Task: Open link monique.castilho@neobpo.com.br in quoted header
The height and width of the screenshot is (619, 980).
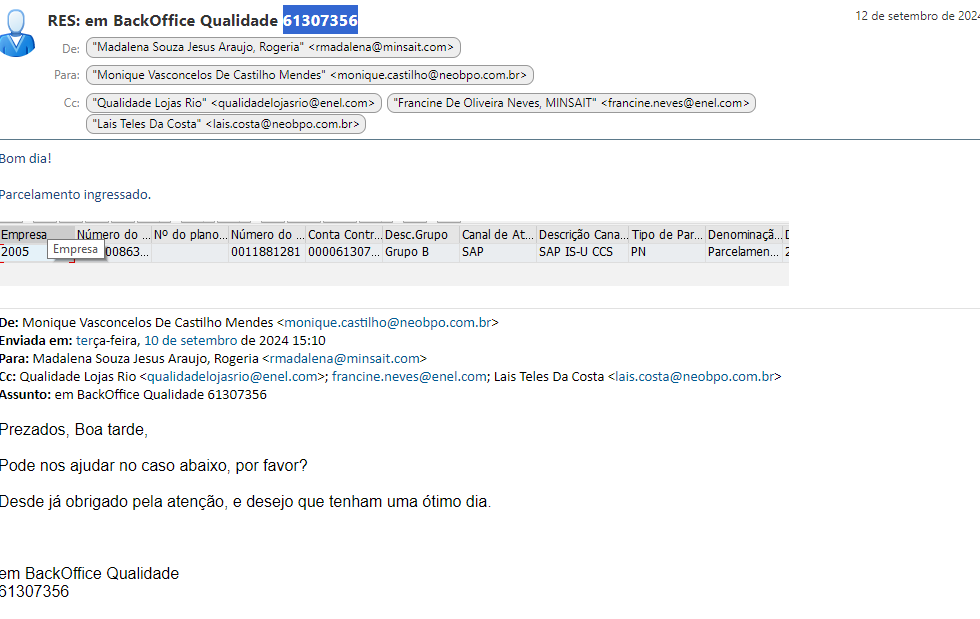Action: 388,323
